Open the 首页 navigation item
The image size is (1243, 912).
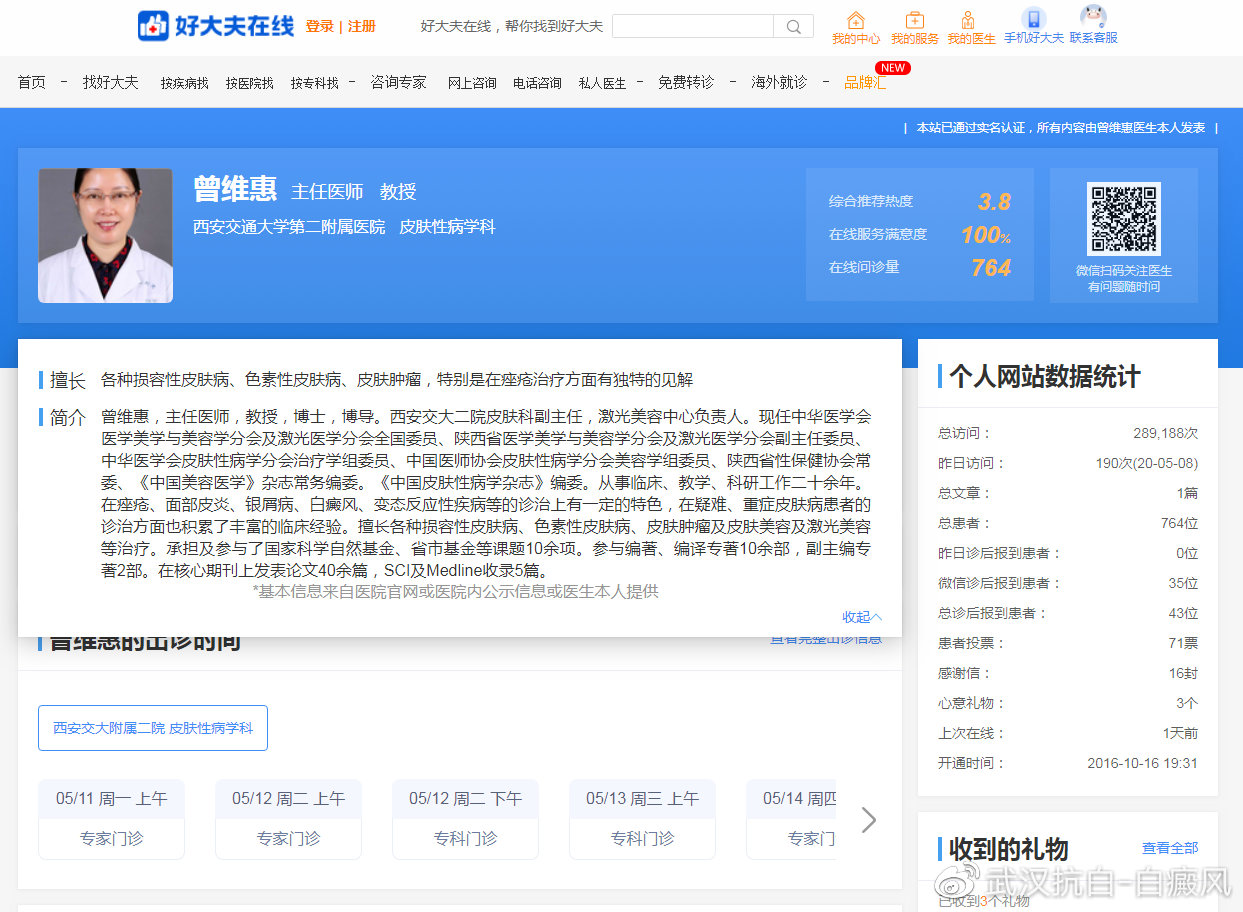(x=30, y=82)
